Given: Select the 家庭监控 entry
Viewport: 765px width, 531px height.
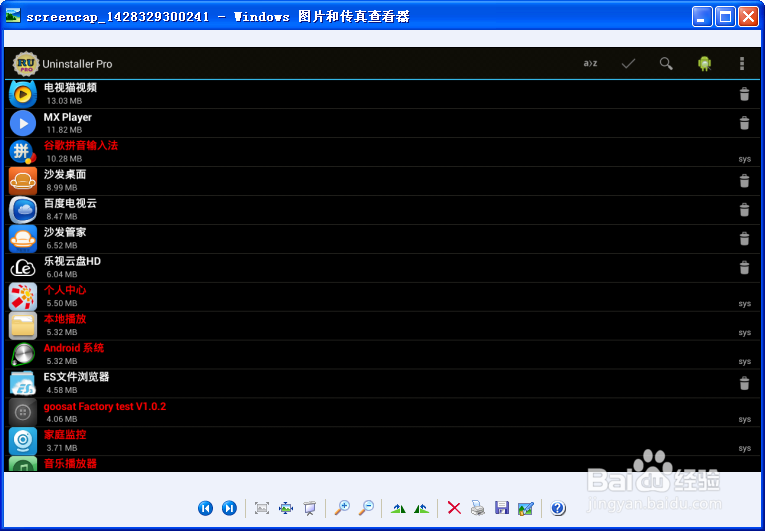Looking at the screenshot, I should click(x=382, y=441).
